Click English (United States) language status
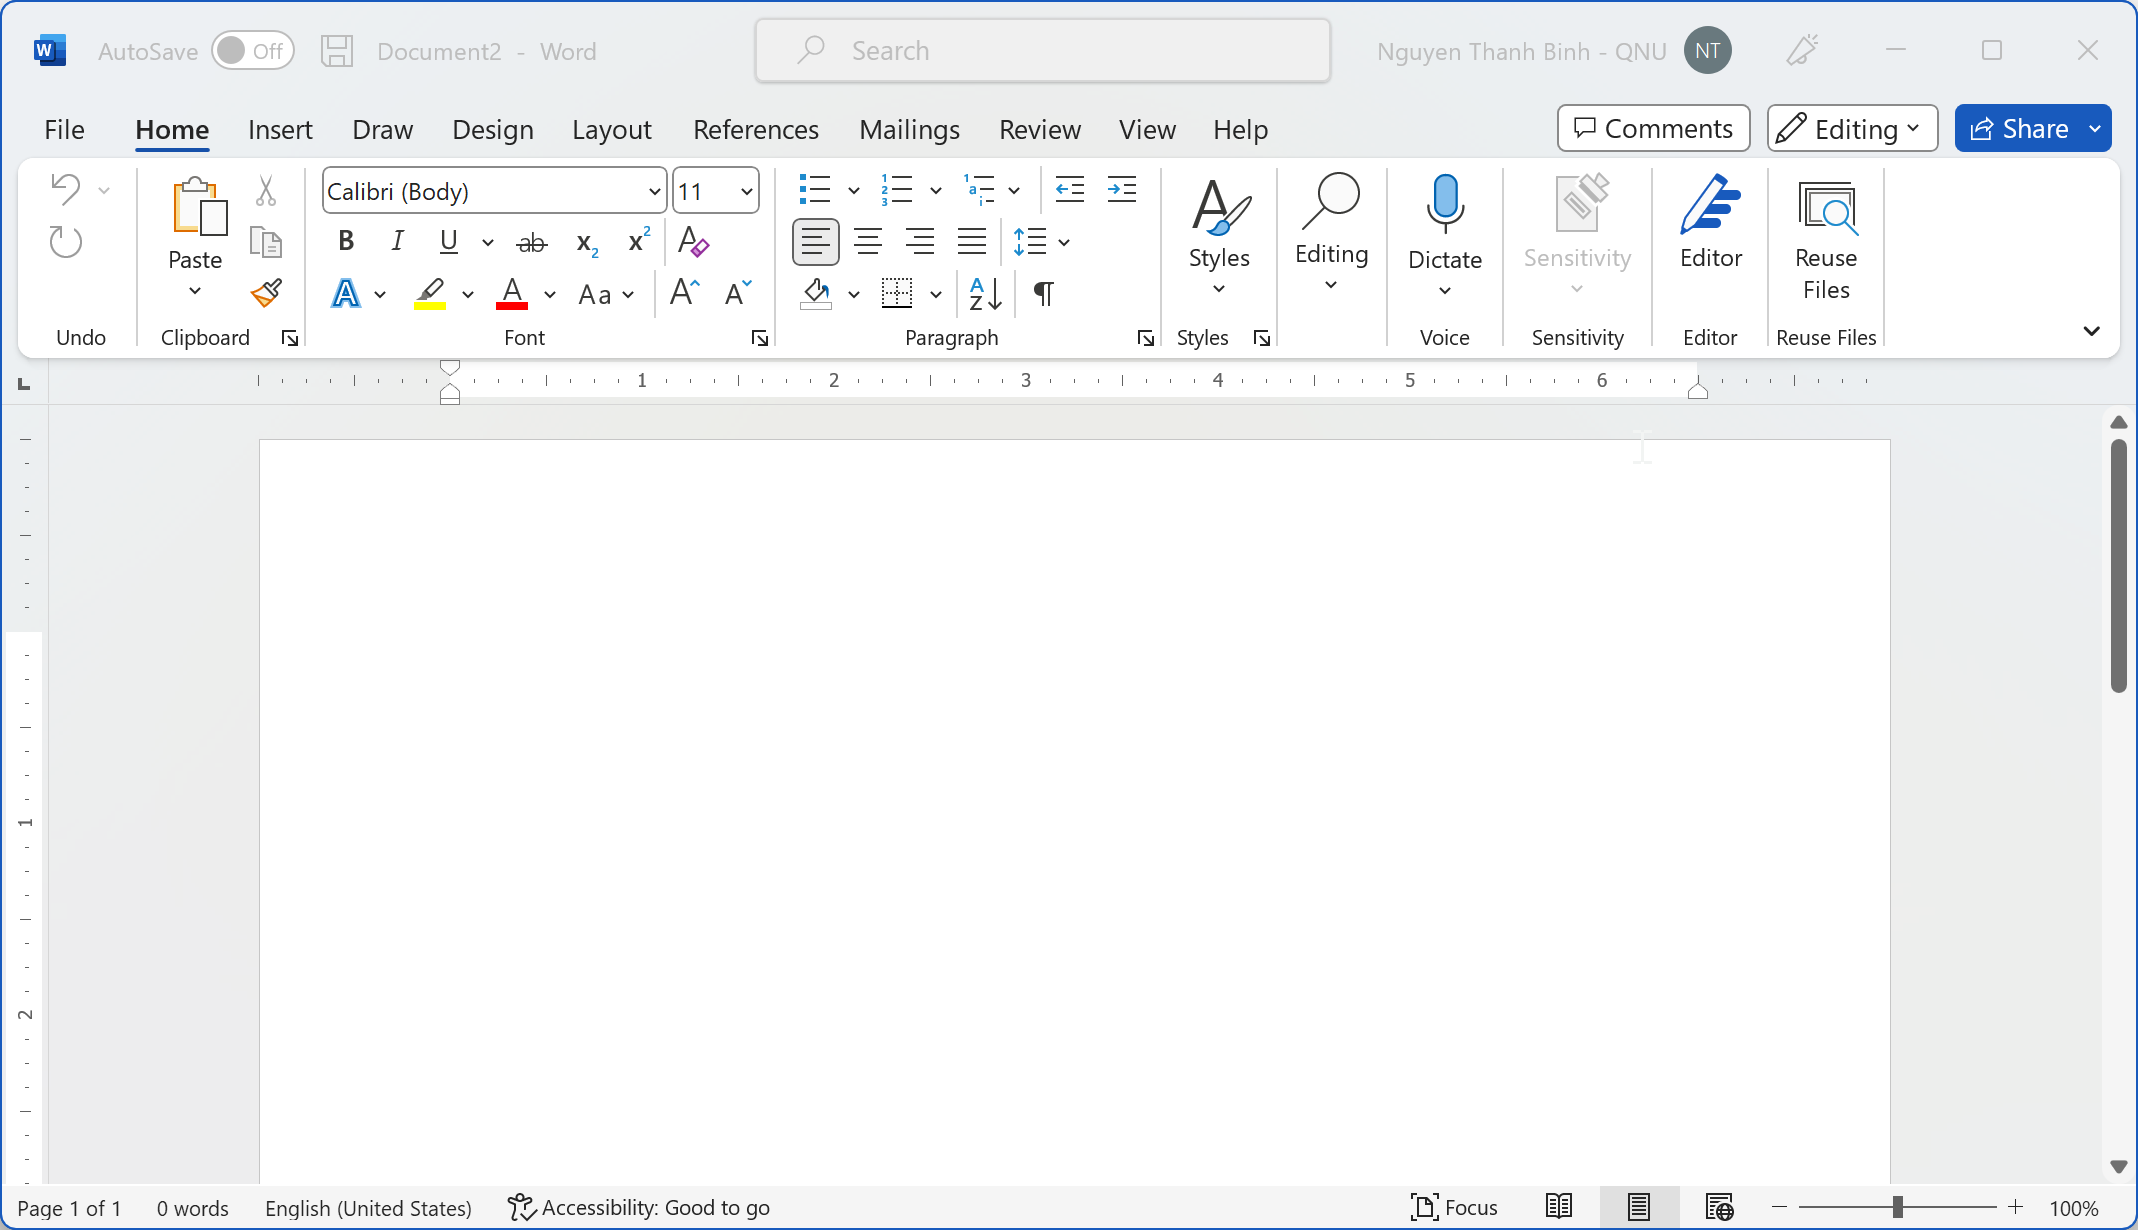Image resolution: width=2138 pixels, height=1230 pixels. pyautogui.click(x=368, y=1207)
